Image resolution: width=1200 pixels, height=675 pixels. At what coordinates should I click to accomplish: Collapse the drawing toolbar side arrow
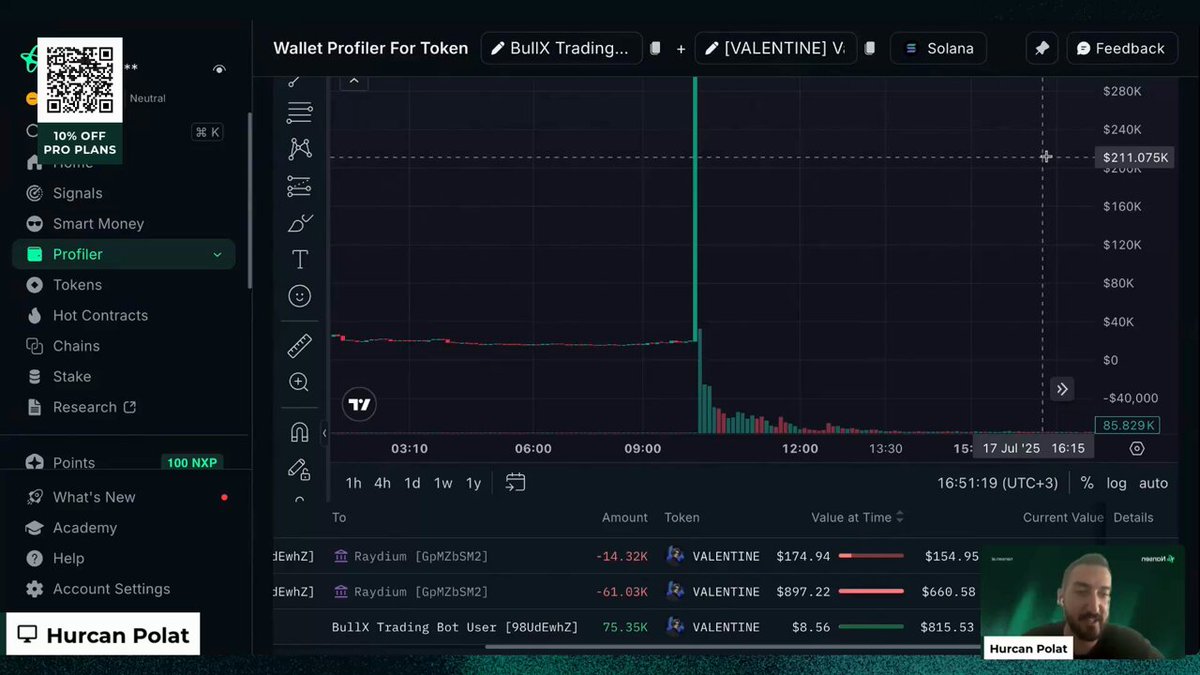coord(324,433)
